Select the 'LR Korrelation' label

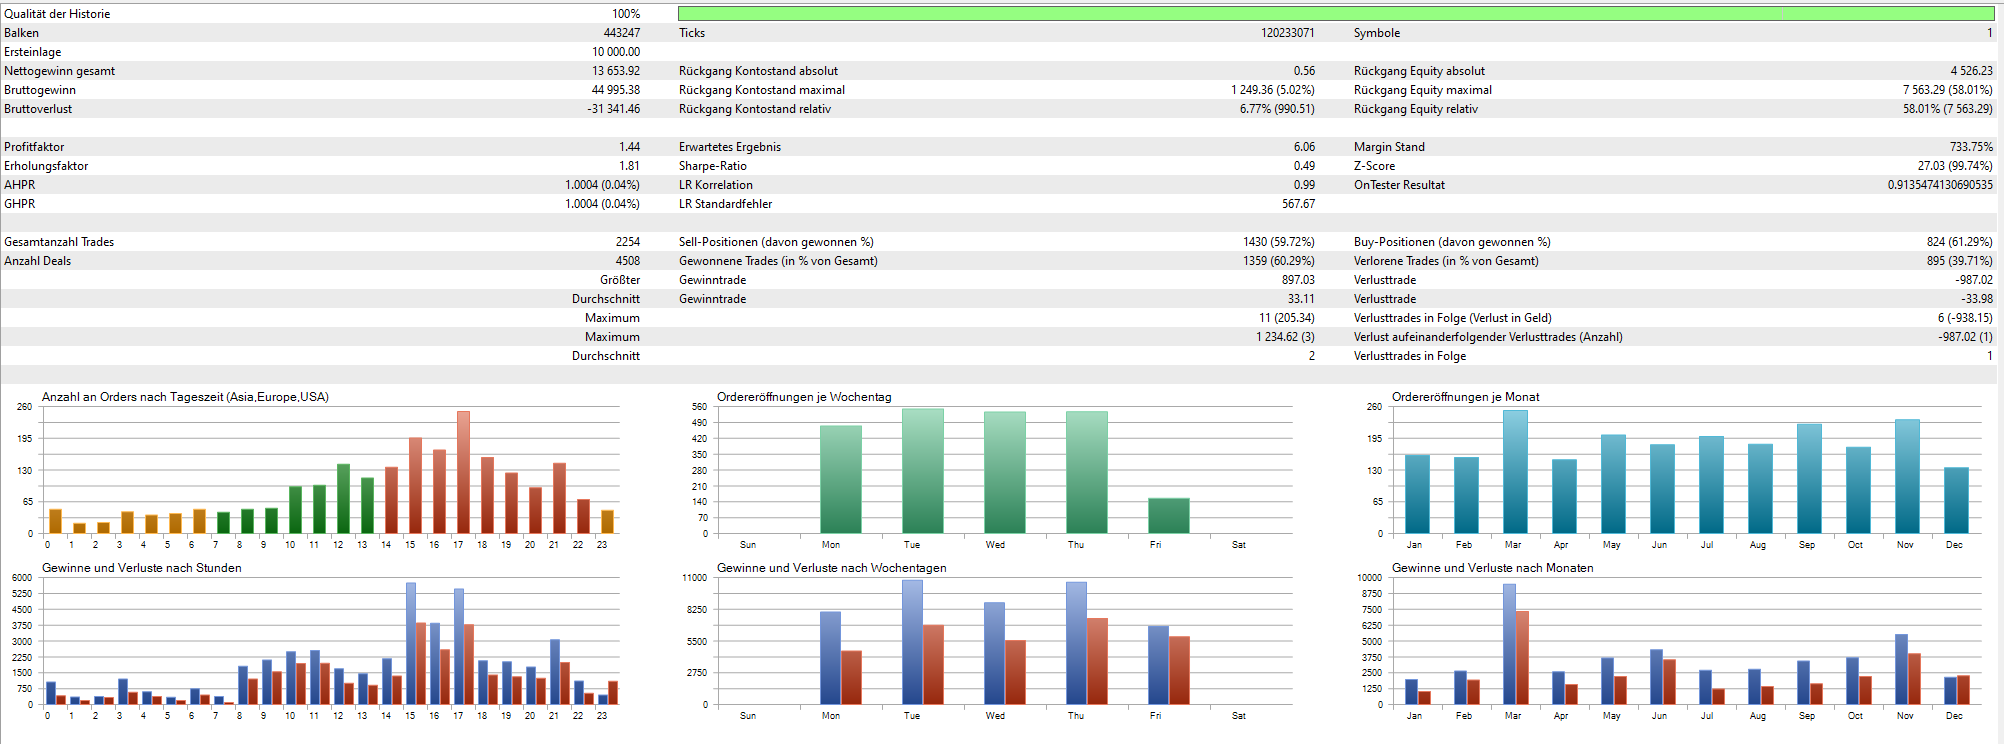pos(716,185)
